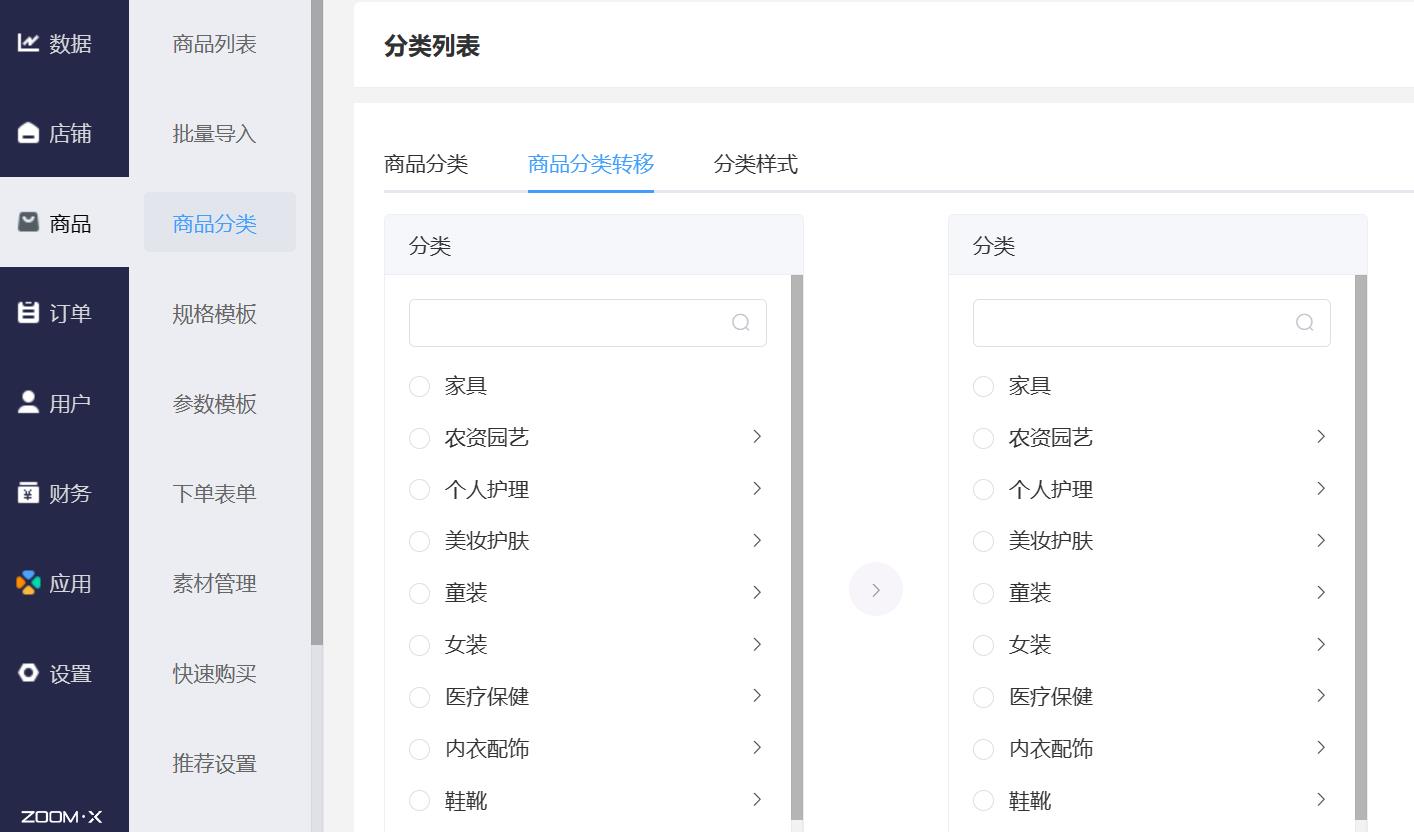
Task: Click 美妆护肤 label in right panel
Action: coord(1051,541)
